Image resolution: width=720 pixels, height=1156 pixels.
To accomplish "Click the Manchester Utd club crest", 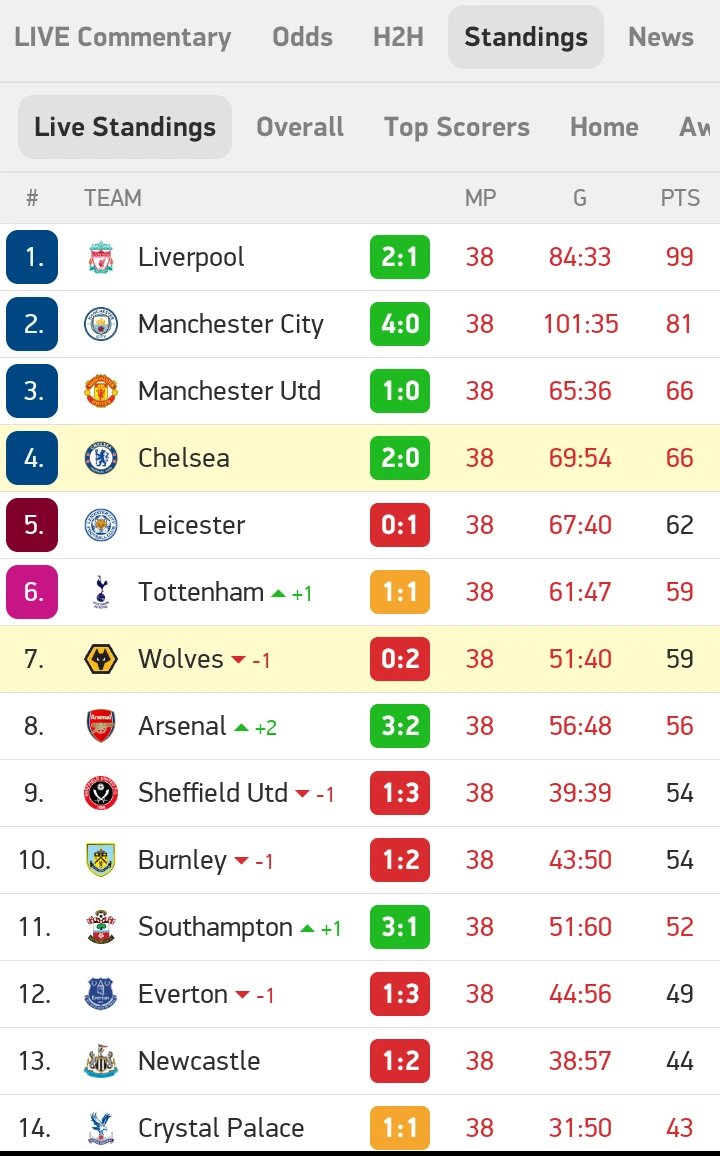I will point(101,391).
